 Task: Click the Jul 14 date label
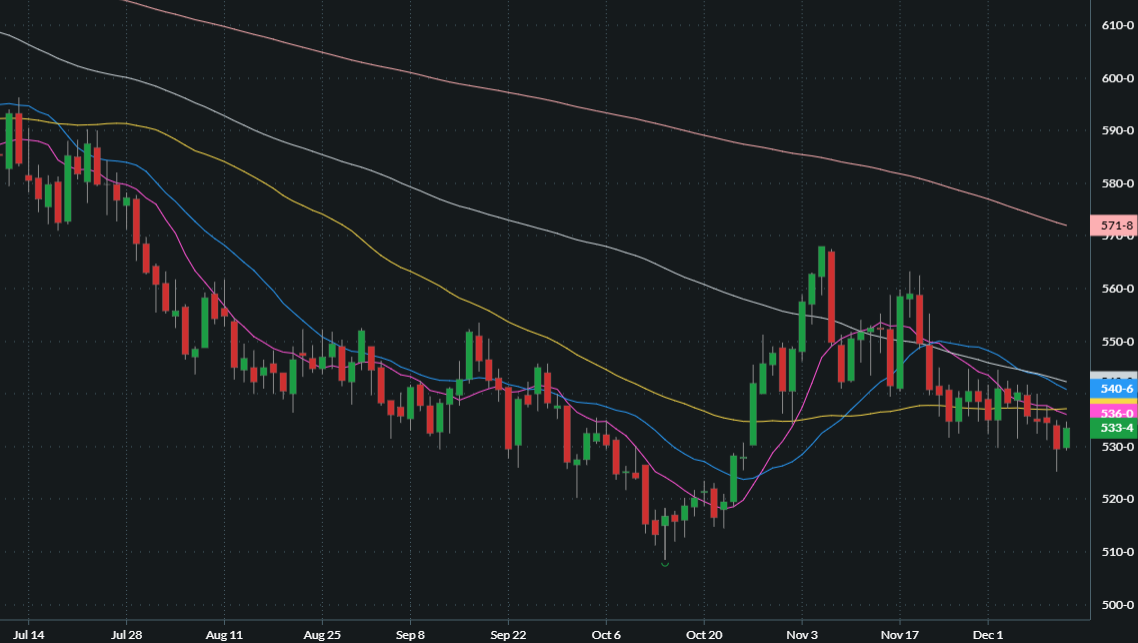[27, 634]
